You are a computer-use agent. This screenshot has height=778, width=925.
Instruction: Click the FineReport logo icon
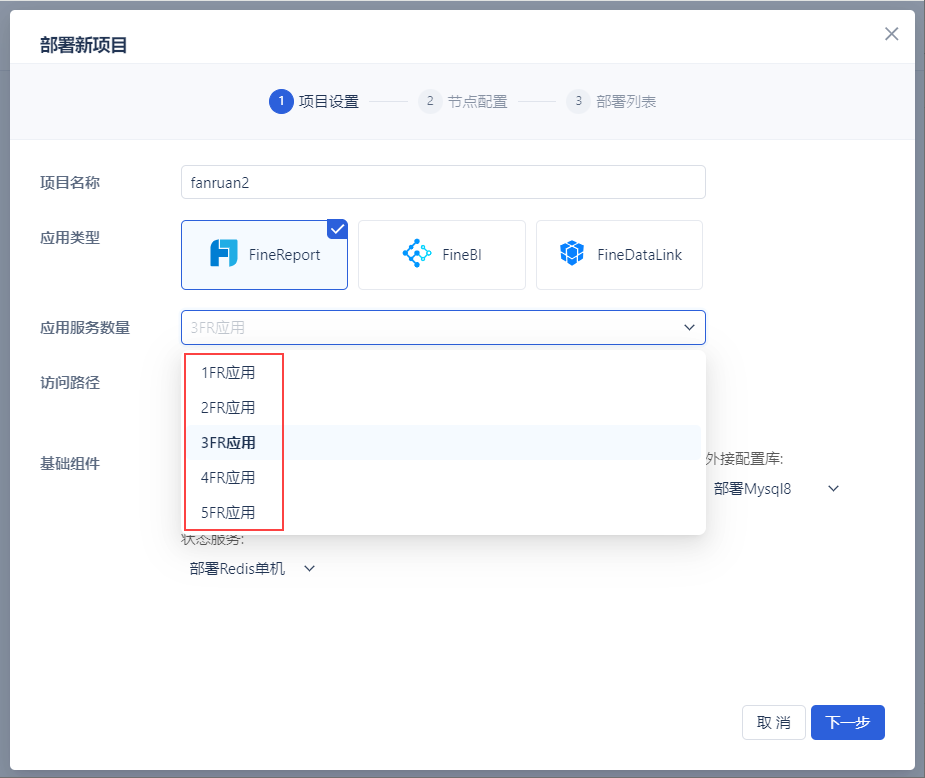(x=224, y=253)
